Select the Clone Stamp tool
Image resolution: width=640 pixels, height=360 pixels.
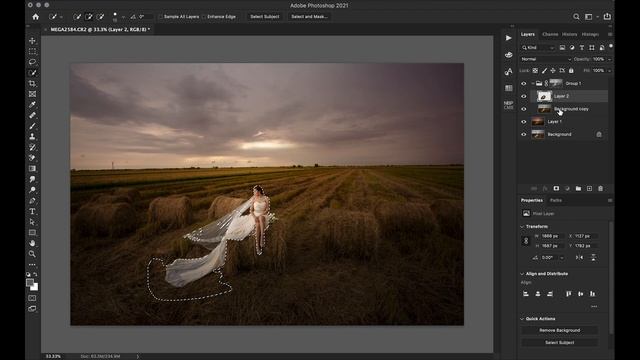pyautogui.click(x=32, y=137)
